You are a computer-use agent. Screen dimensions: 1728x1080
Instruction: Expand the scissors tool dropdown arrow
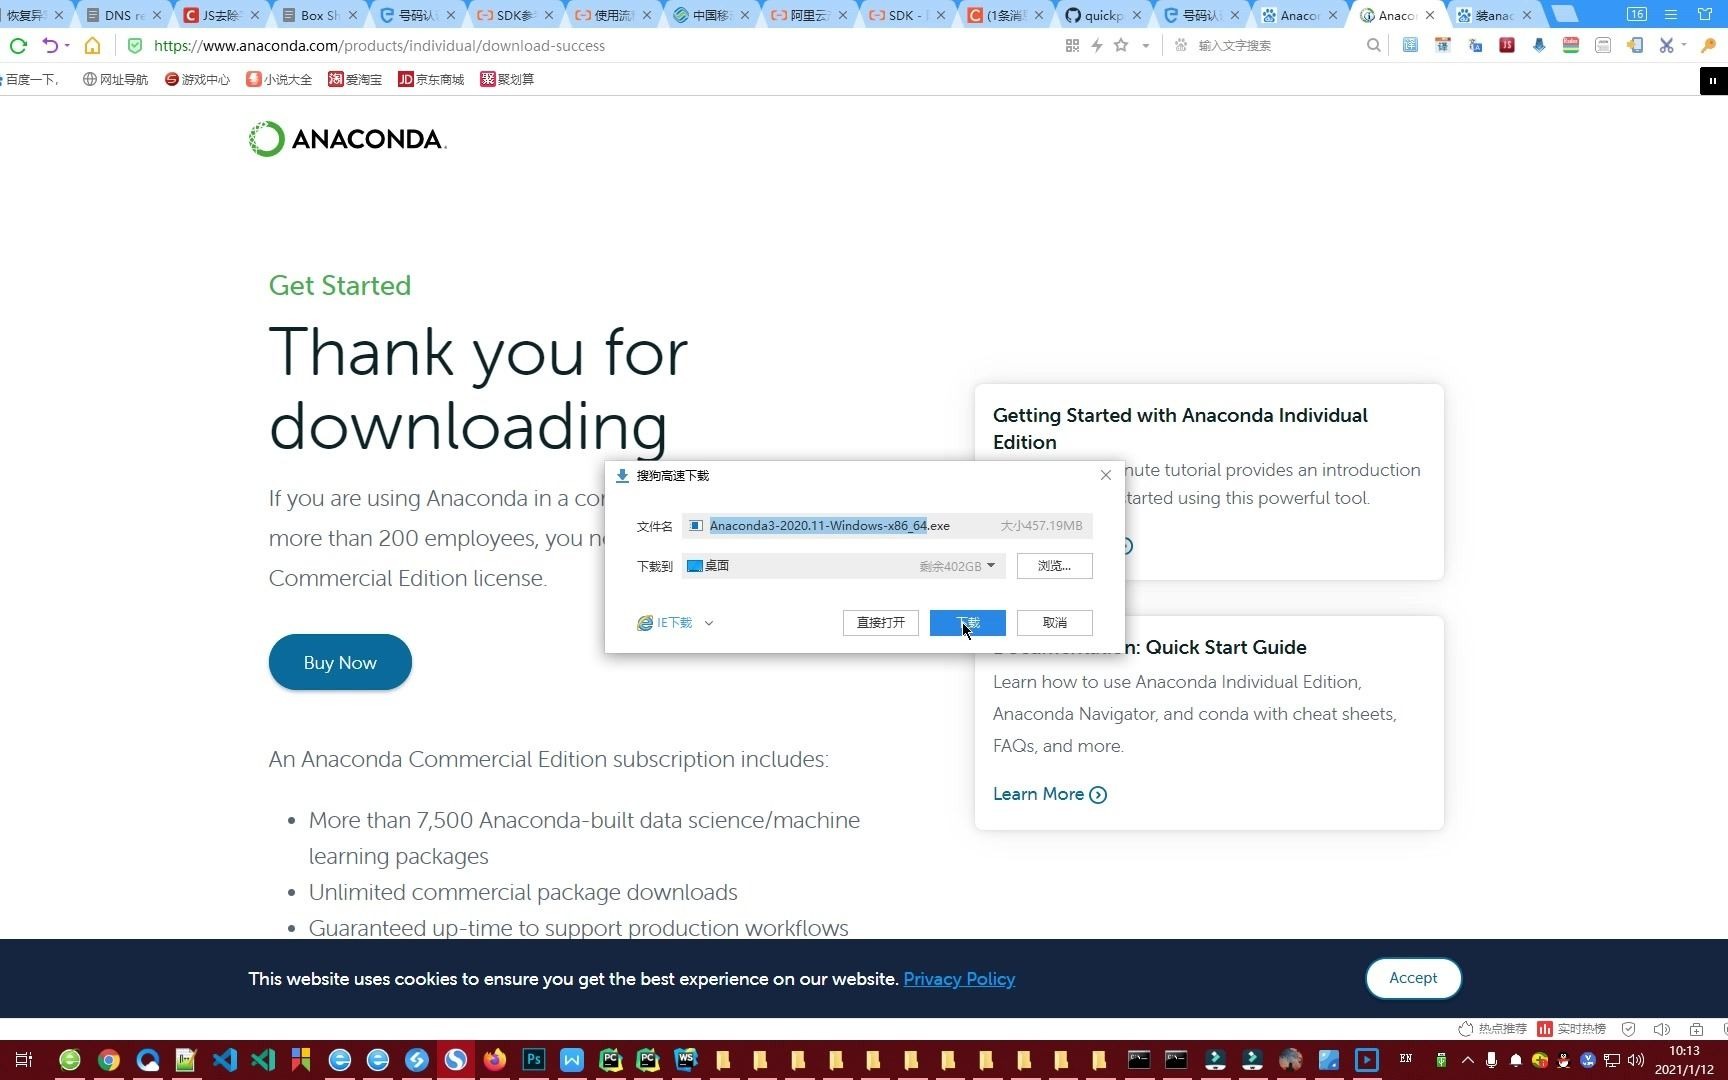pos(1684,46)
